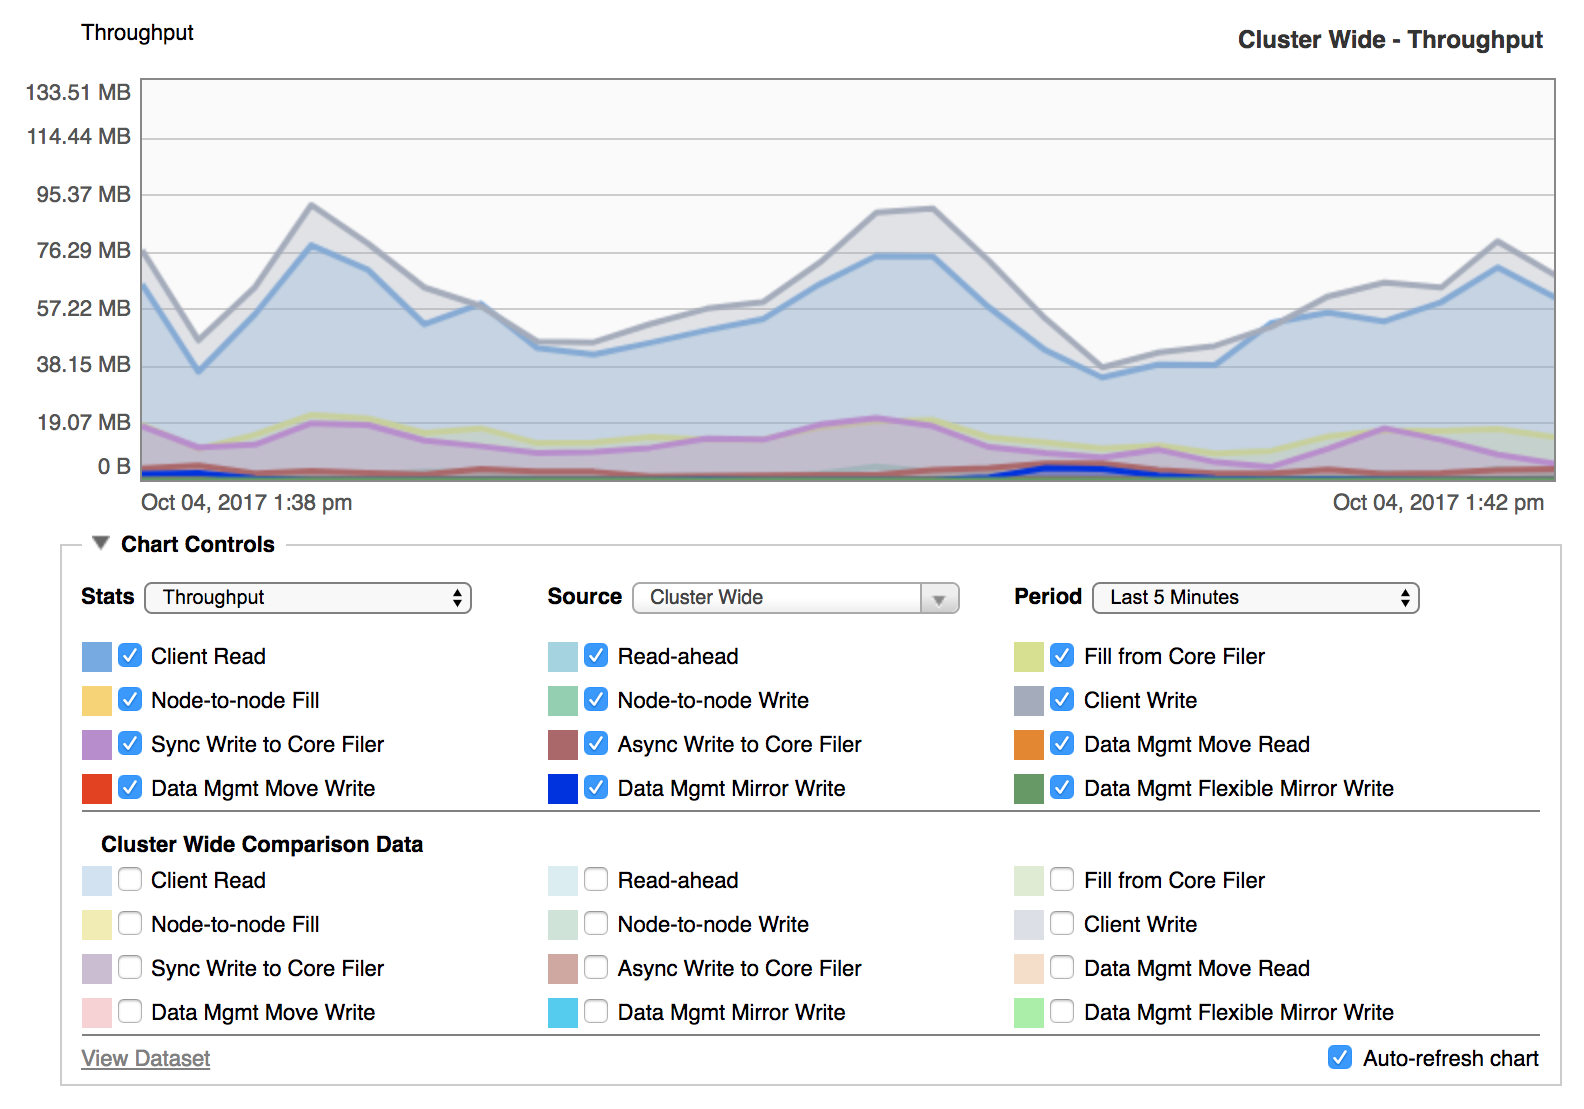Enable Async Write to Core Filer comparison

[596, 968]
